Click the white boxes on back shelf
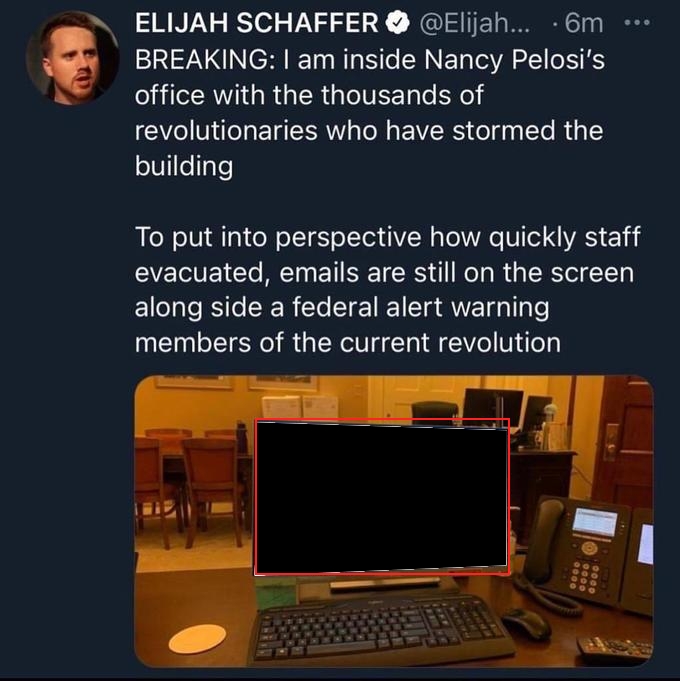The width and height of the screenshot is (680, 681). pos(300,408)
